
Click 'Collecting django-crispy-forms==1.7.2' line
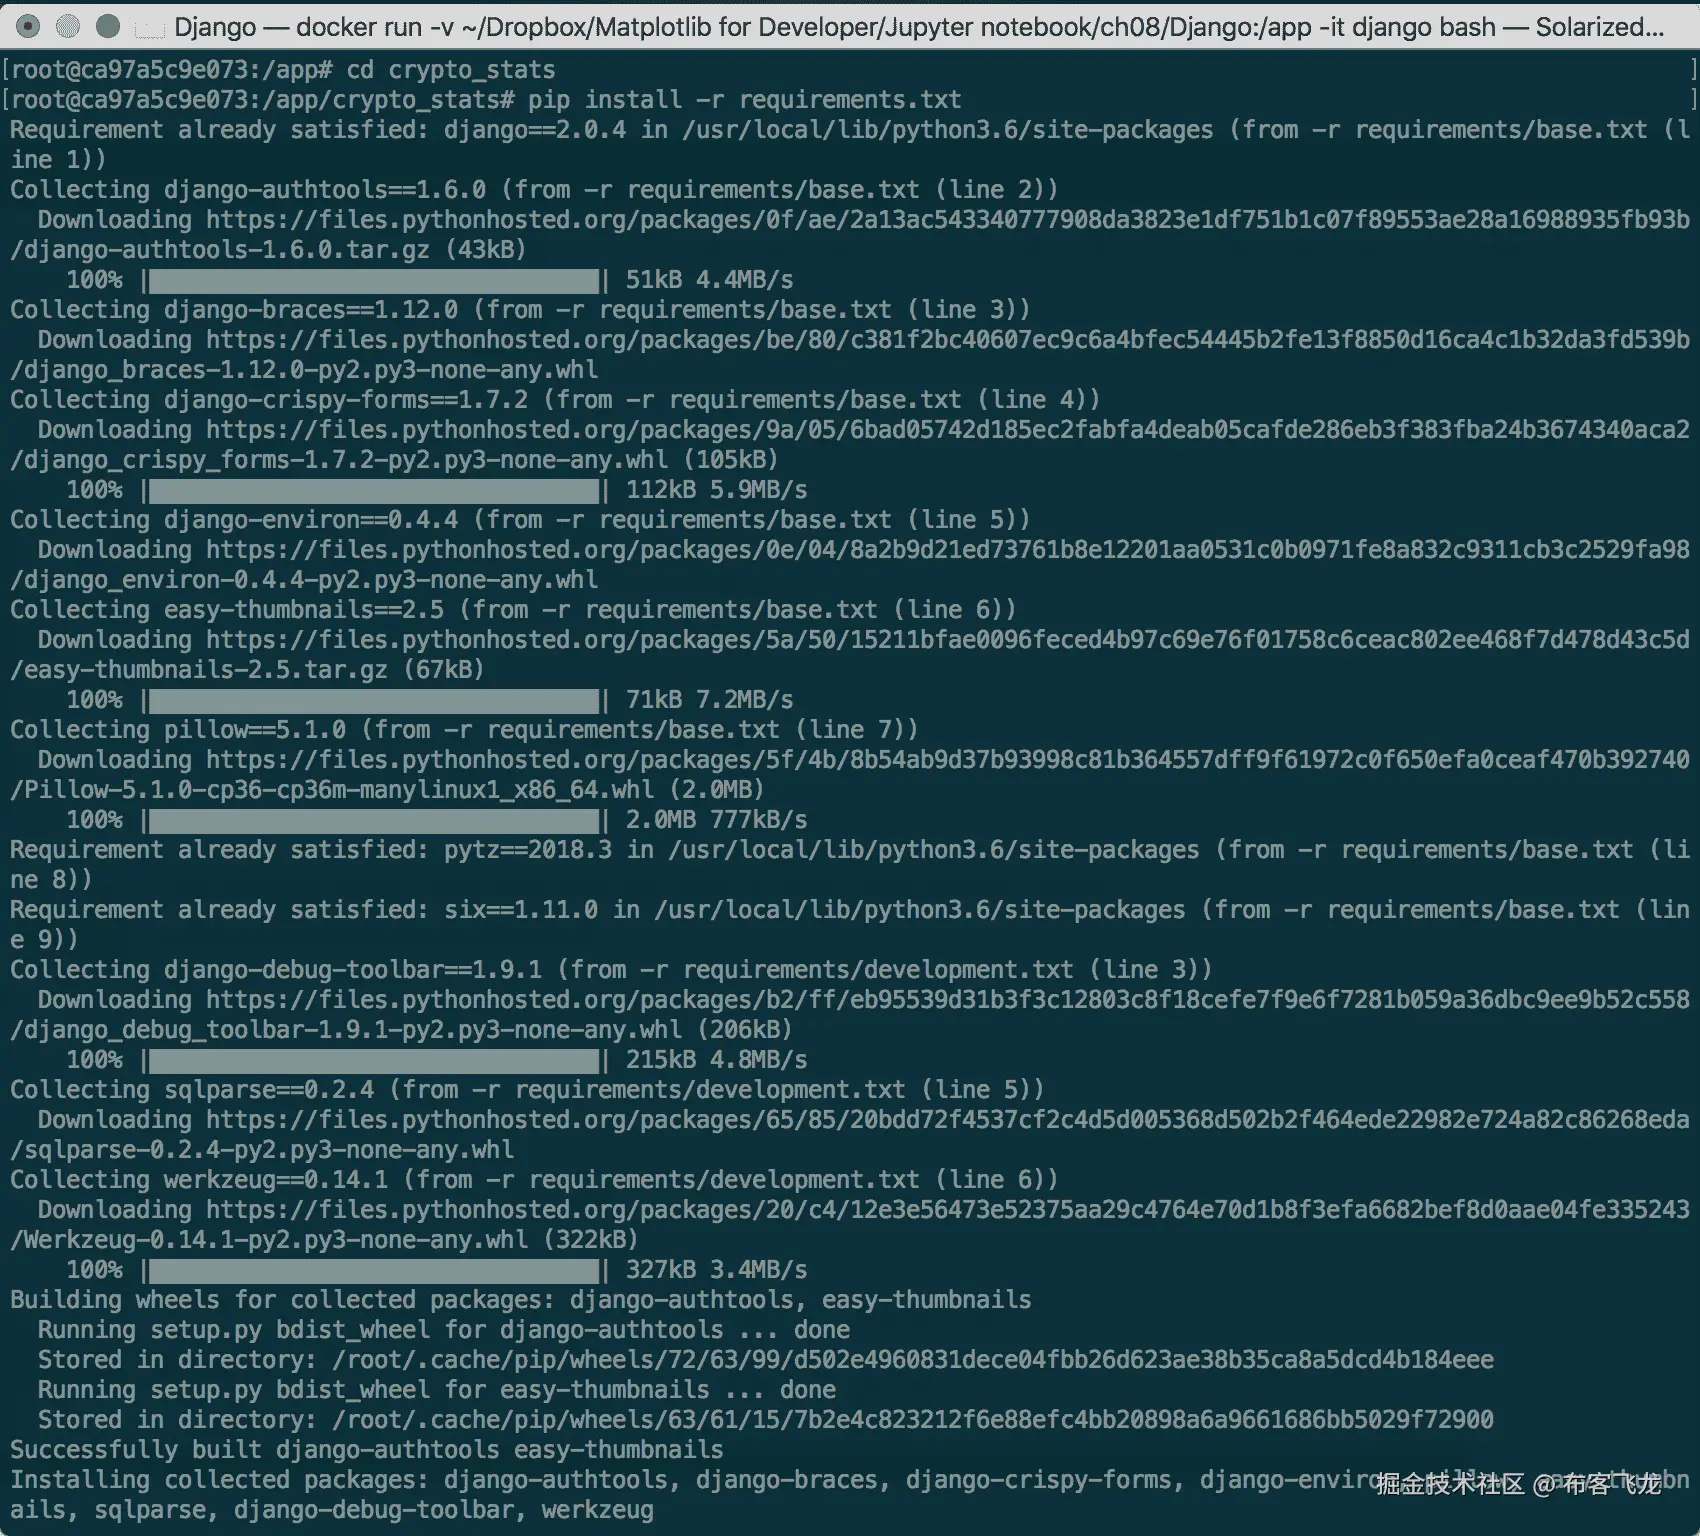(x=555, y=400)
